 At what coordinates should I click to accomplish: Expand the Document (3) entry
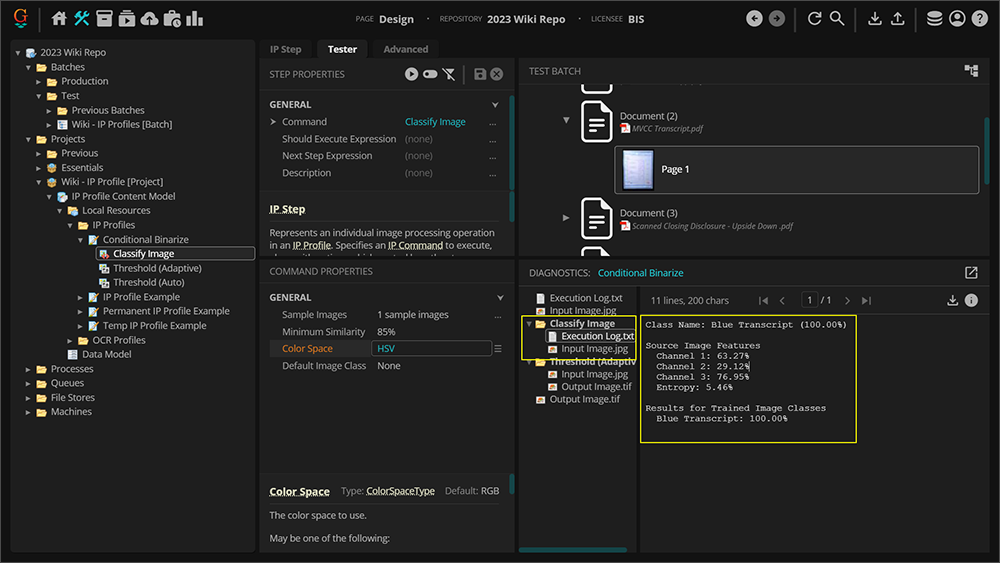[566, 218]
